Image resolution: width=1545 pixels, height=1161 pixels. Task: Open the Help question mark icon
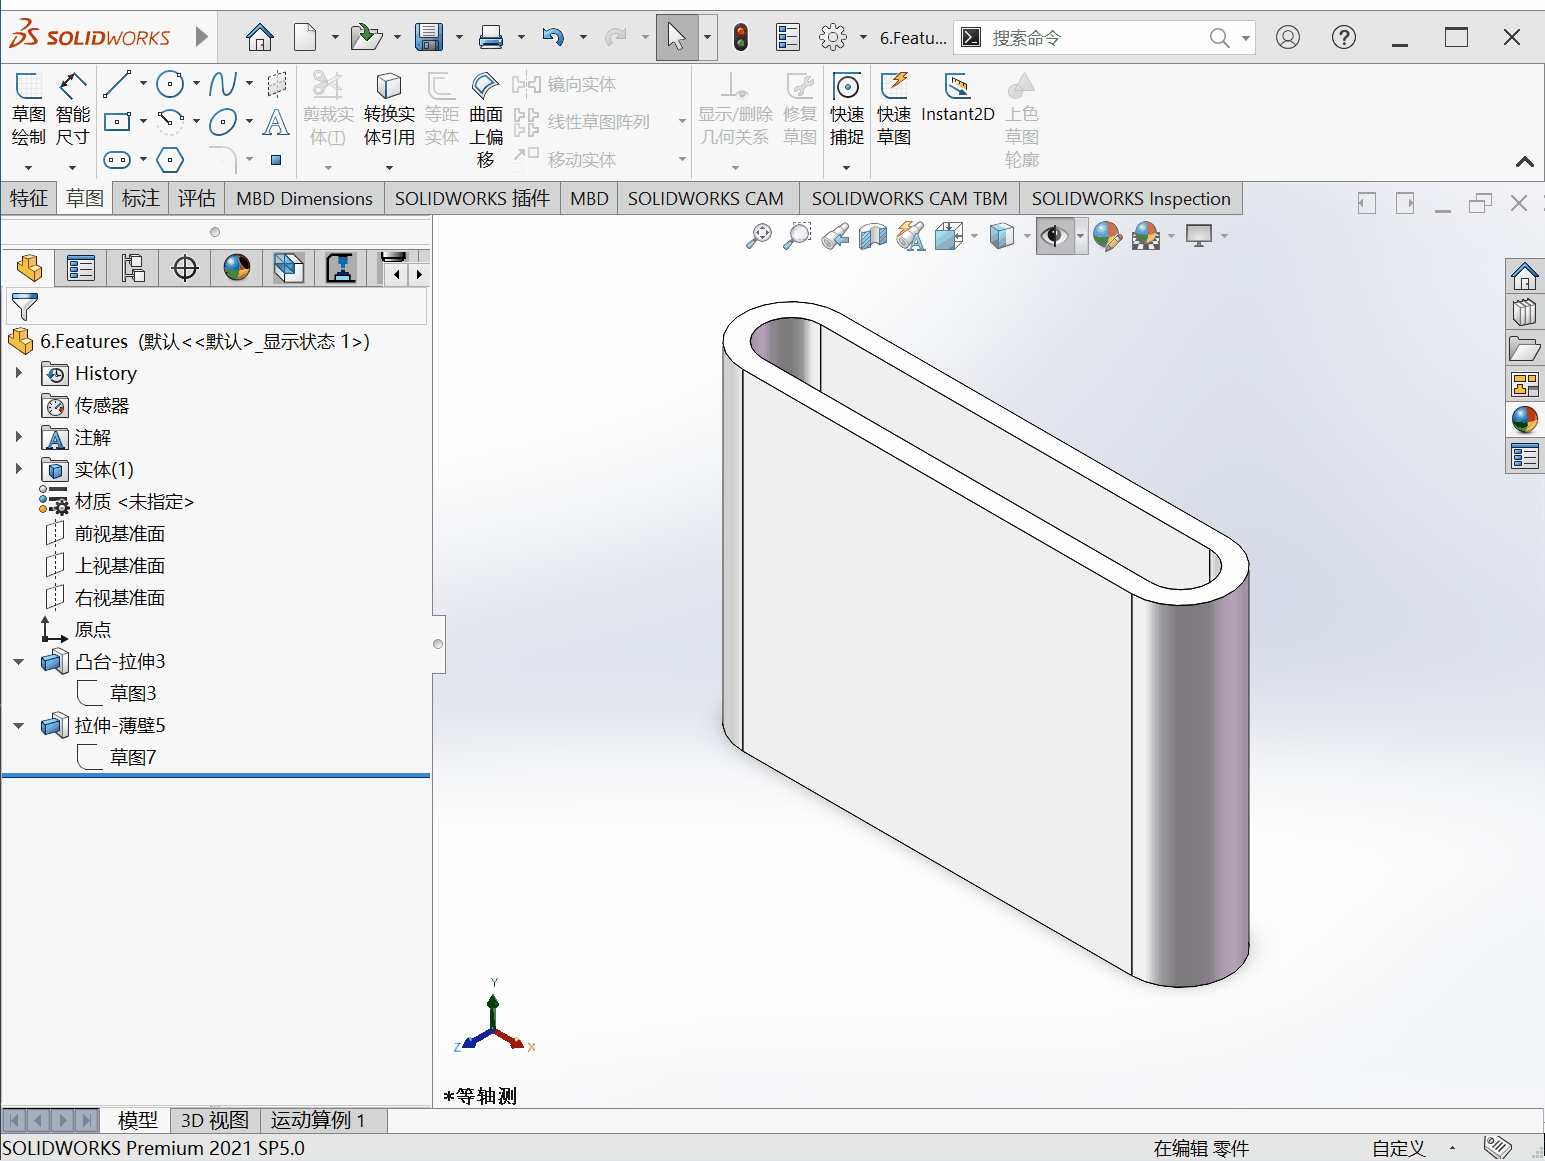(1344, 38)
